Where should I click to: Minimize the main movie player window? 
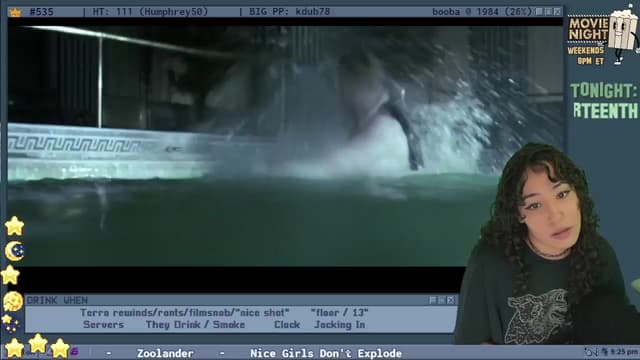[540, 11]
